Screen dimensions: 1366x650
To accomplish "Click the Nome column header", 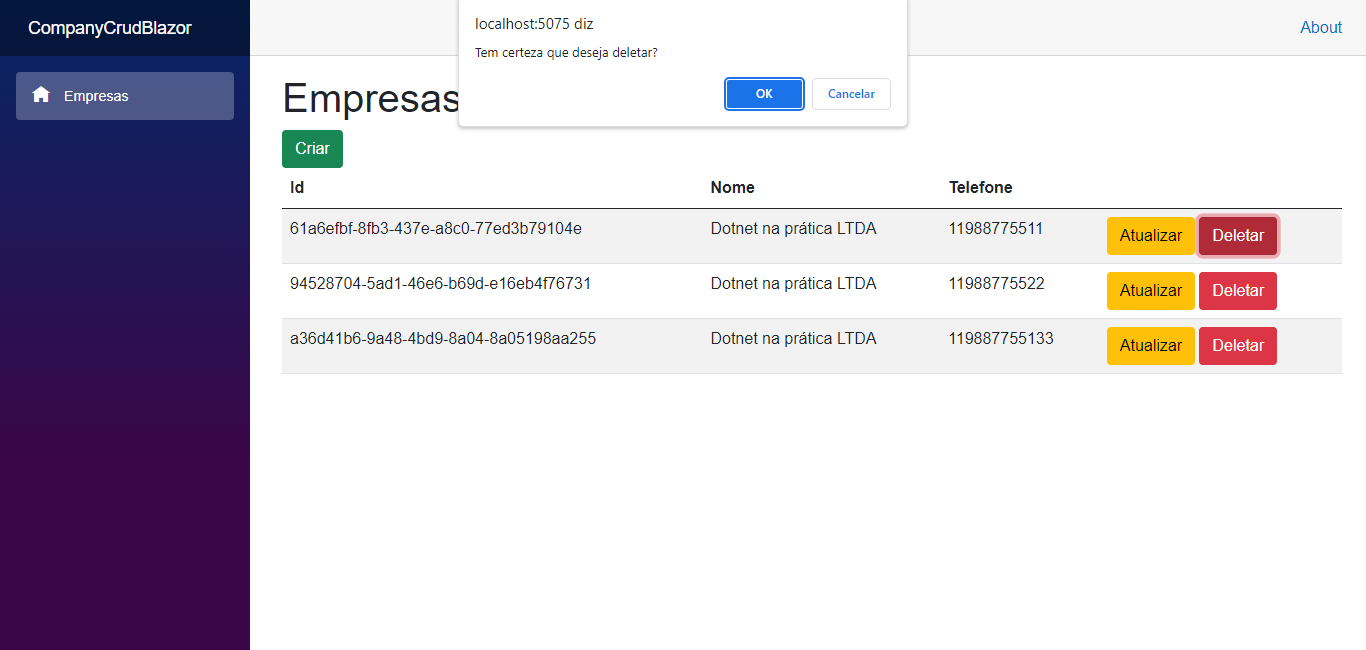I will (x=732, y=187).
